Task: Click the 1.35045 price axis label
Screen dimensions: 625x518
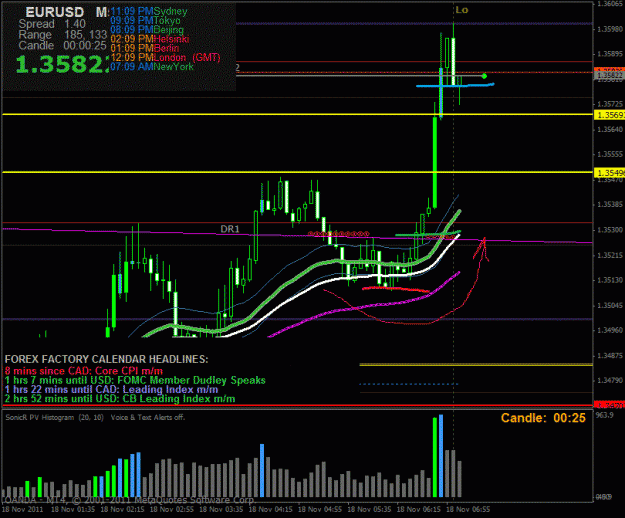Action: 609,306
